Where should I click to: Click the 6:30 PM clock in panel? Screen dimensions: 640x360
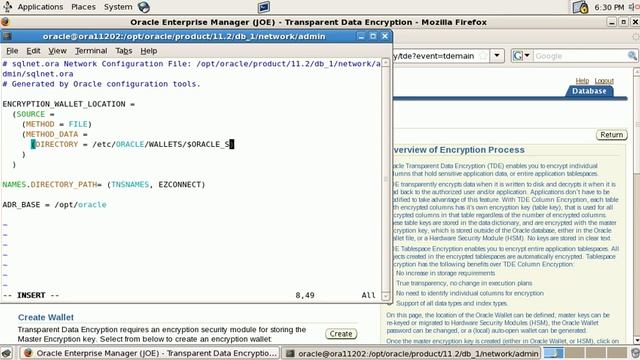click(609, 7)
